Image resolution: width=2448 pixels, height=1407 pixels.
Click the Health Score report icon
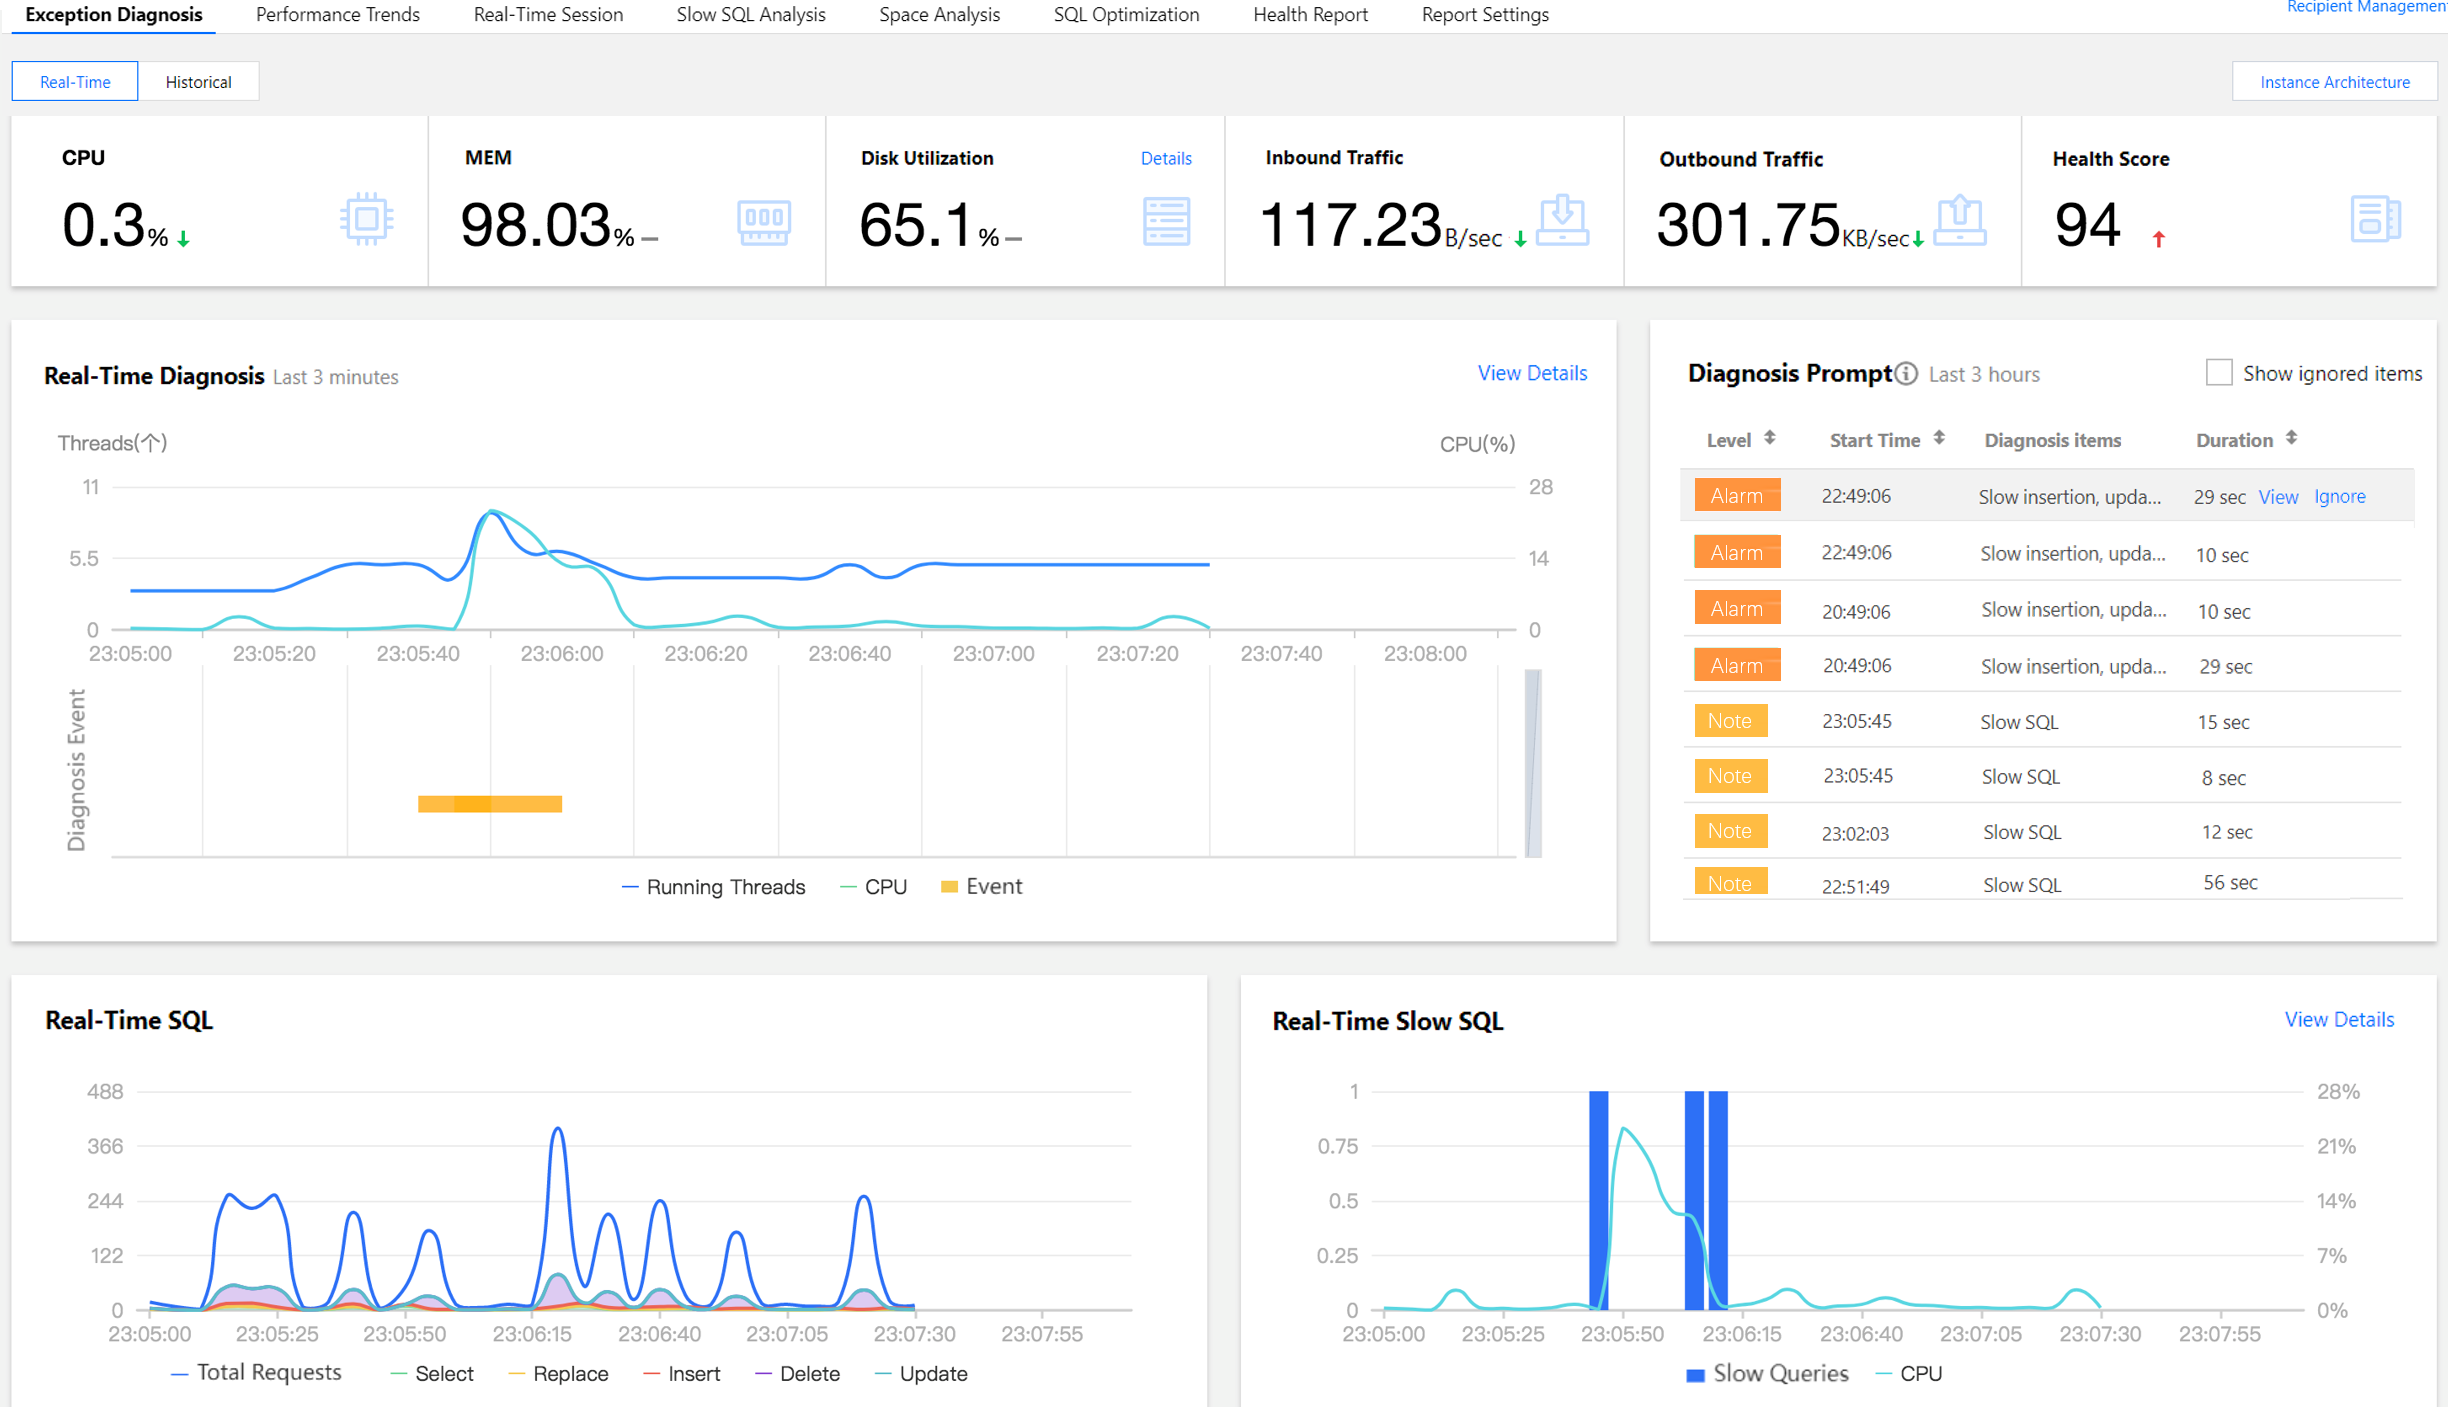click(2375, 219)
